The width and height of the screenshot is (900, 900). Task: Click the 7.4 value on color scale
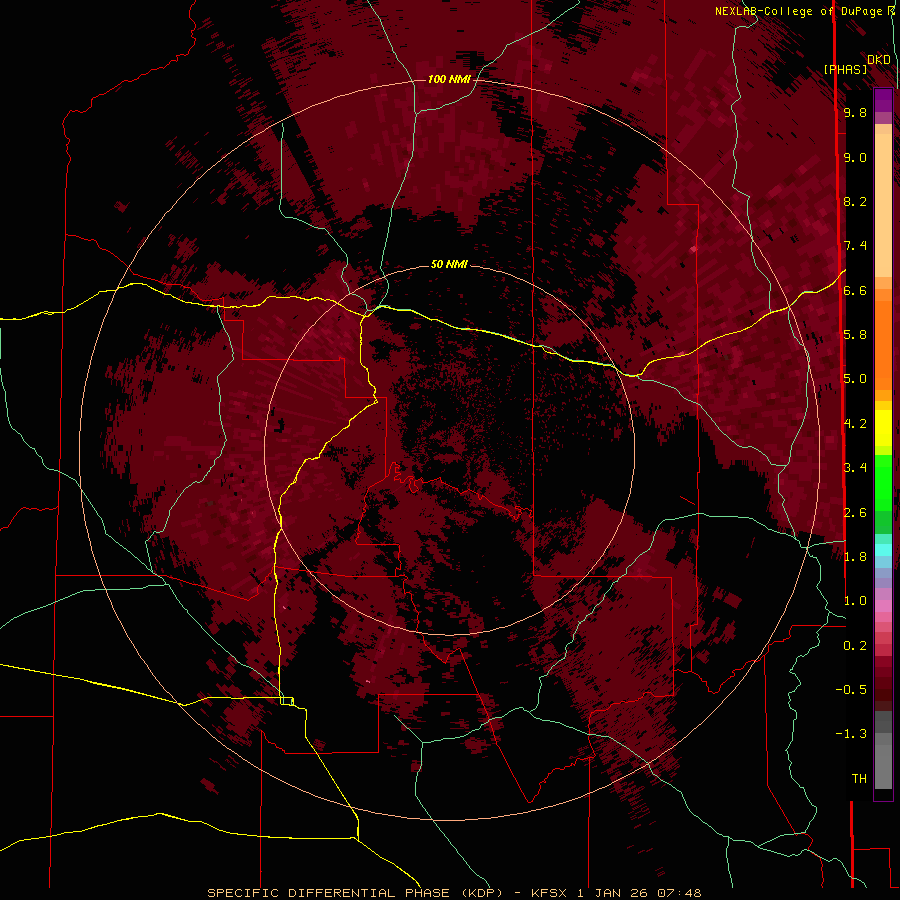click(x=855, y=246)
